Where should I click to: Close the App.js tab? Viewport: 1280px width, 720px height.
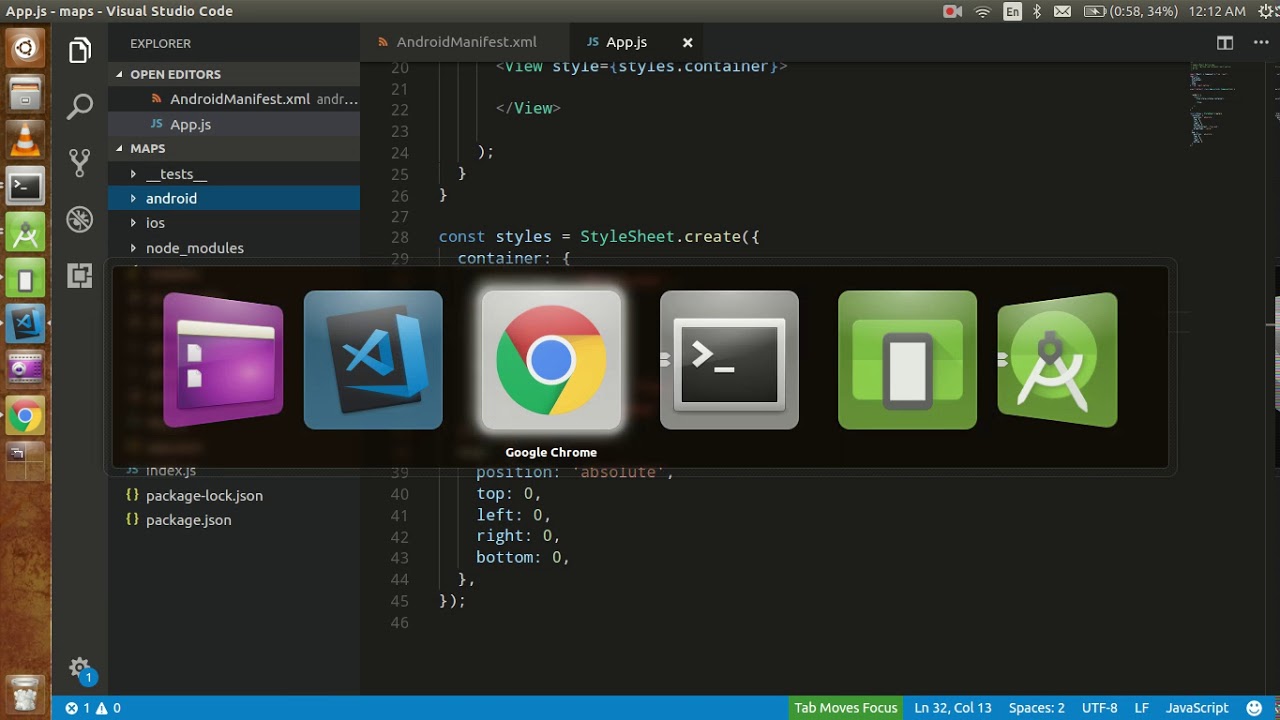coord(687,42)
